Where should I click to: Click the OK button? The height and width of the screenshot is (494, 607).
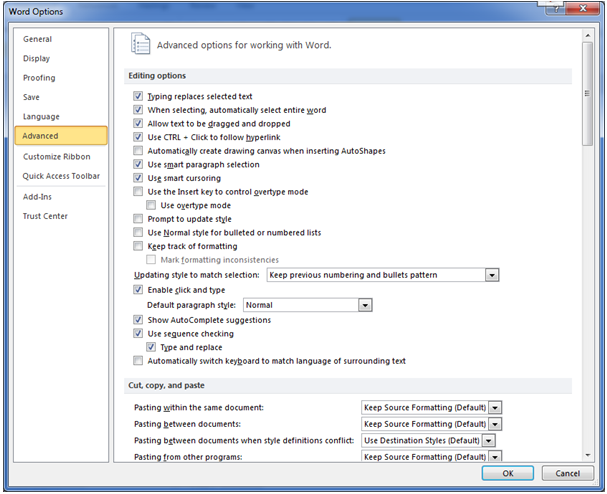[508, 473]
